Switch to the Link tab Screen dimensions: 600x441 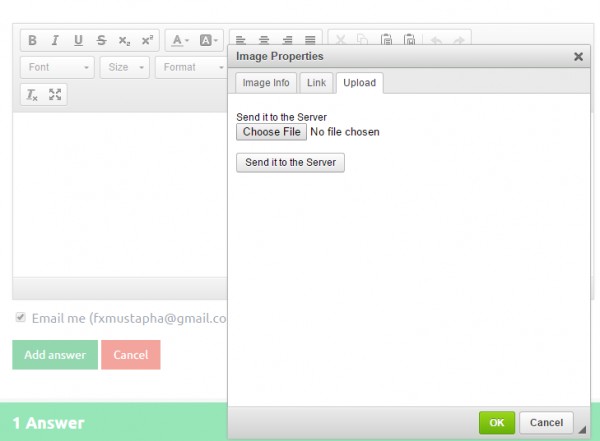(316, 82)
